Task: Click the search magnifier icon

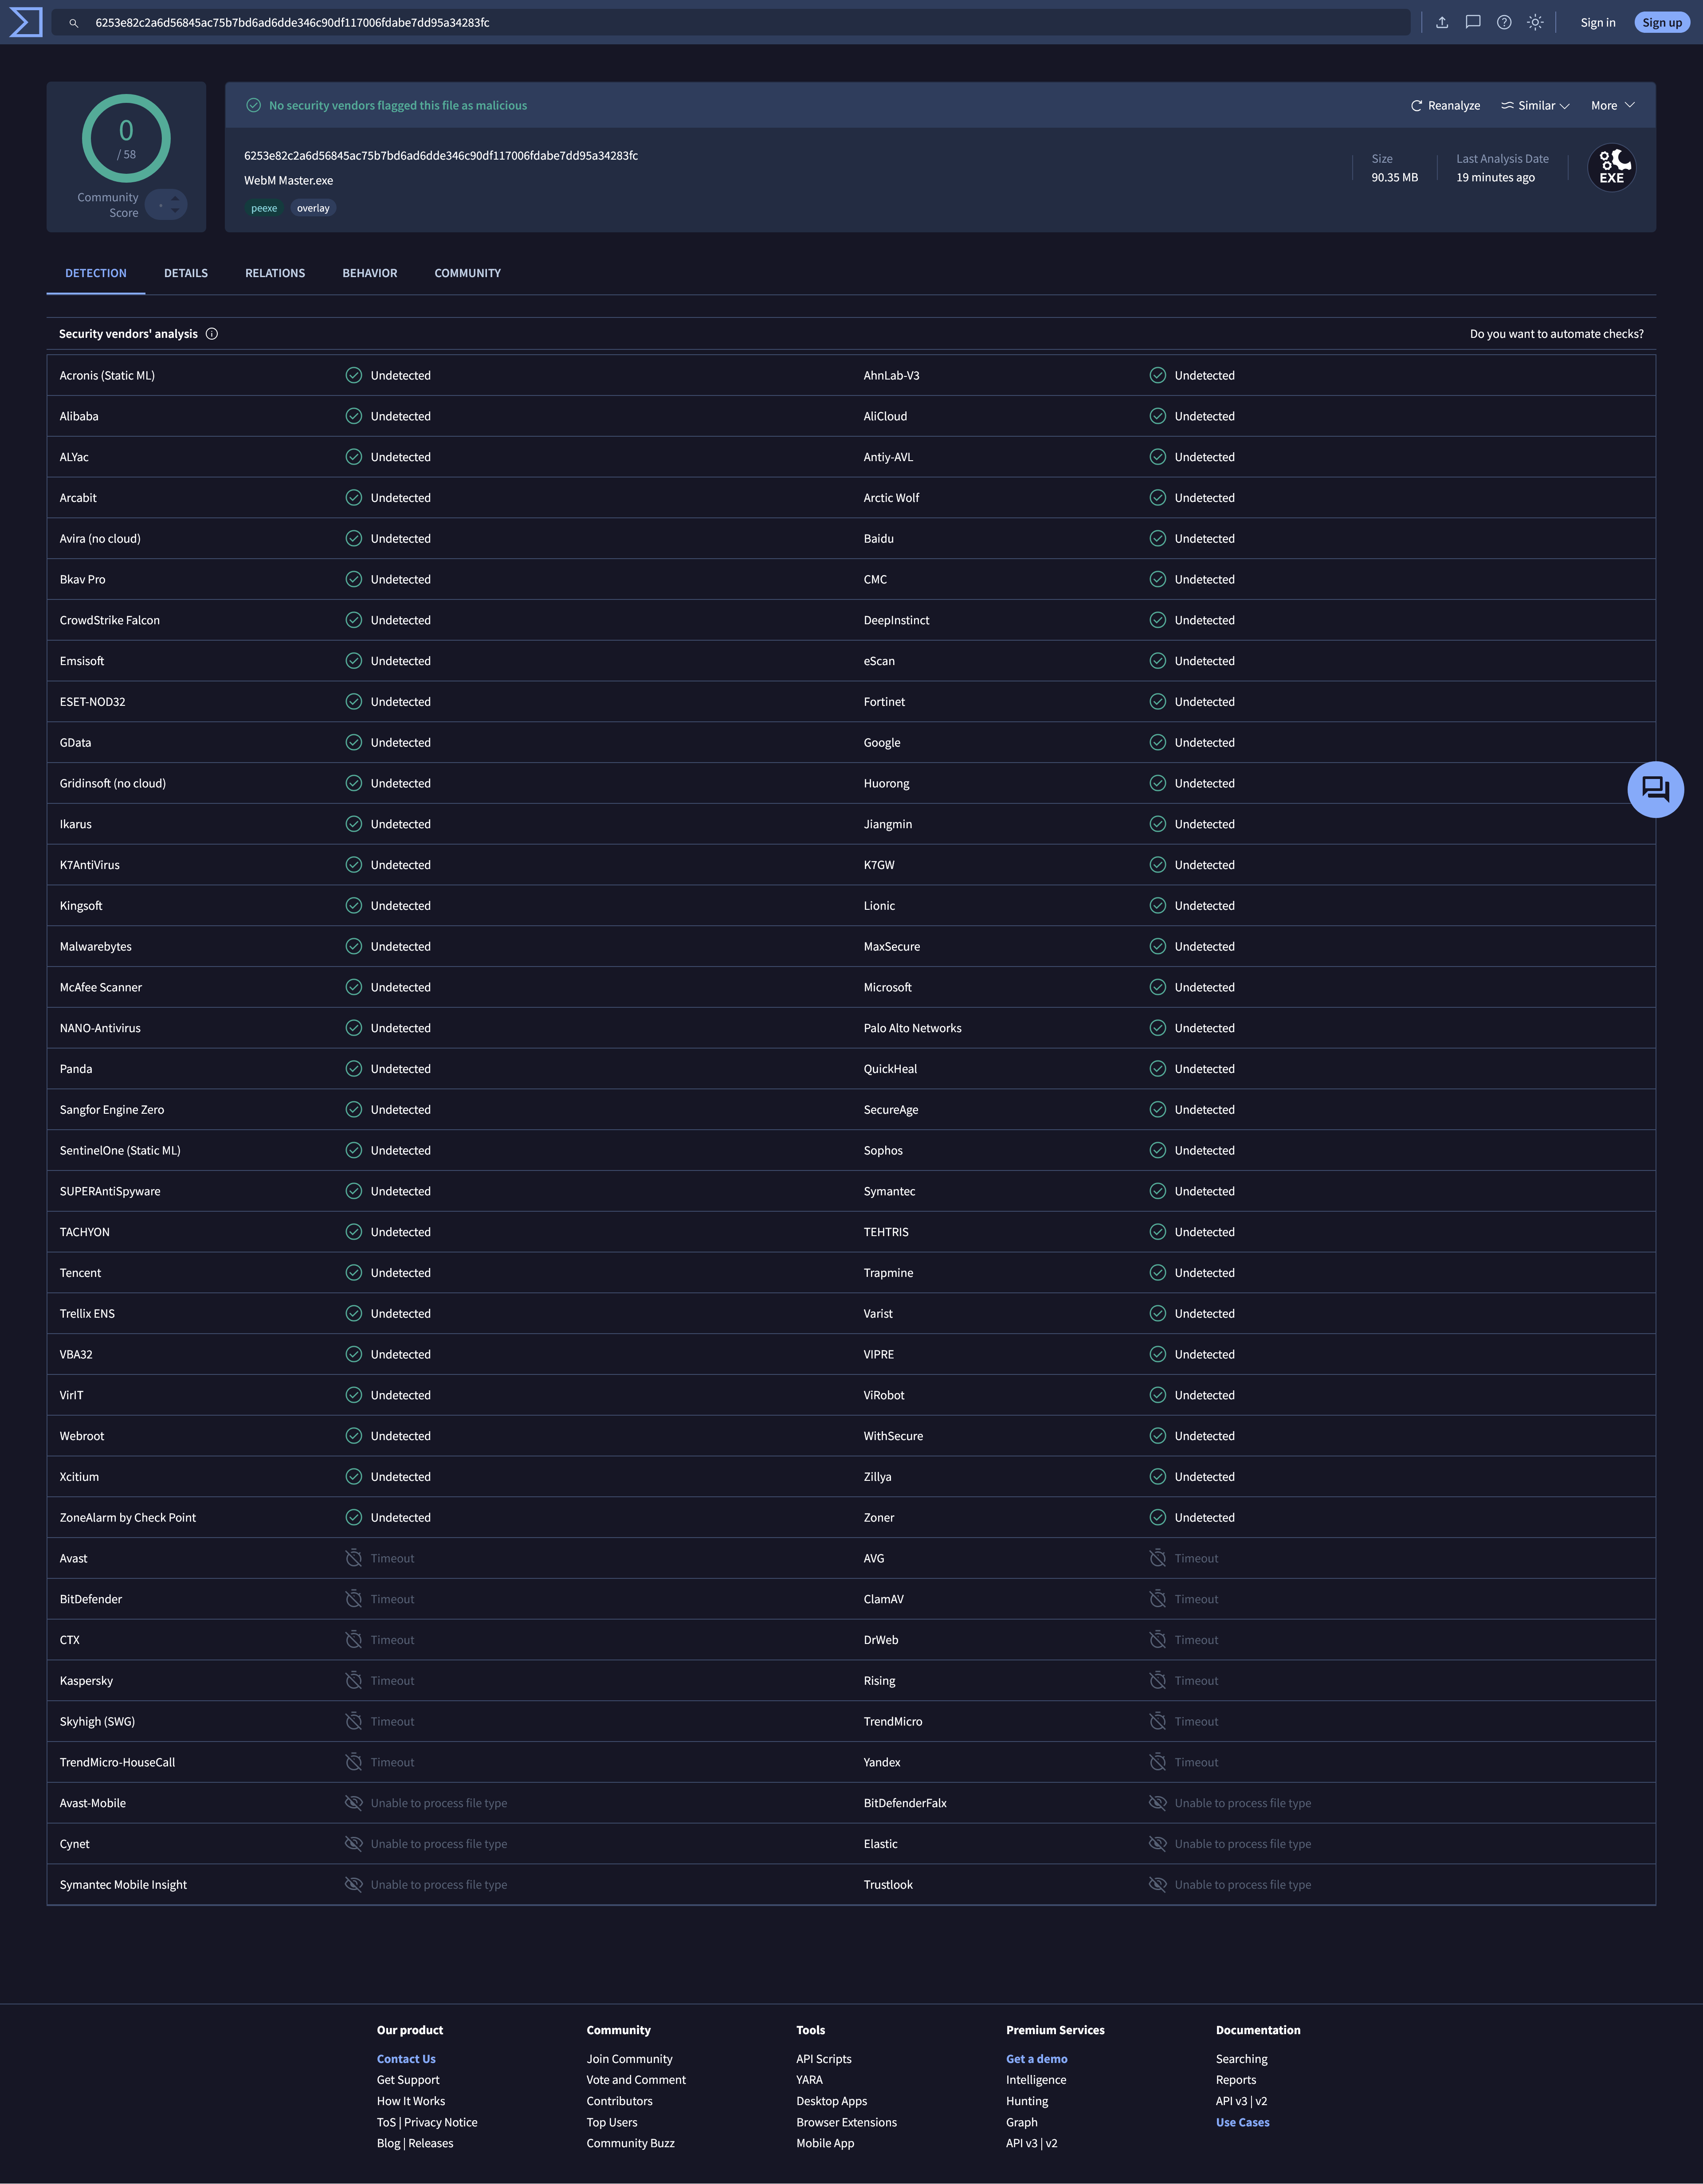Action: click(73, 23)
